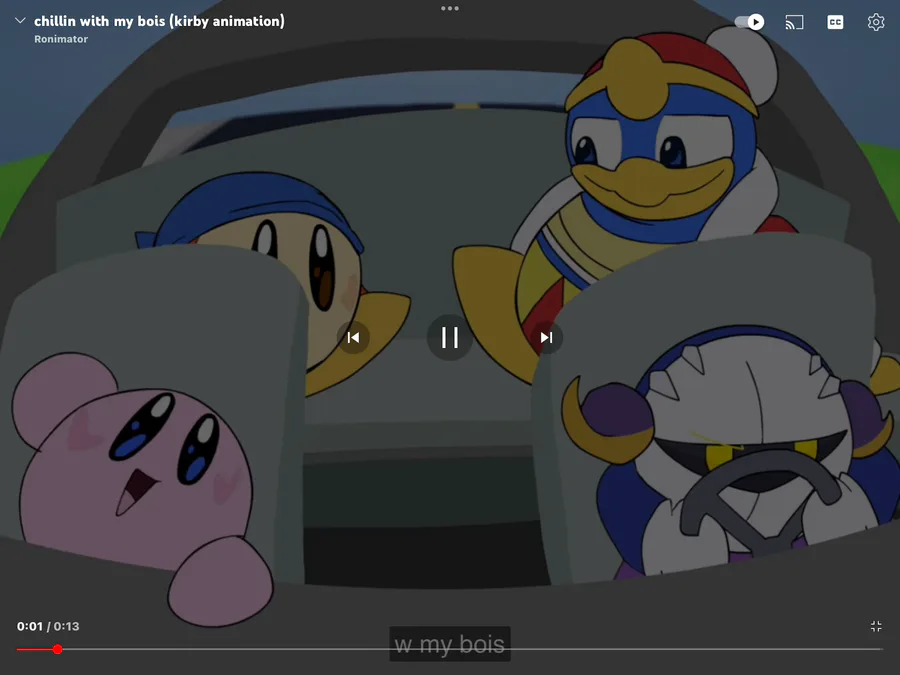The image size is (900, 675).
Task: Skip to the previous video
Action: [353, 338]
